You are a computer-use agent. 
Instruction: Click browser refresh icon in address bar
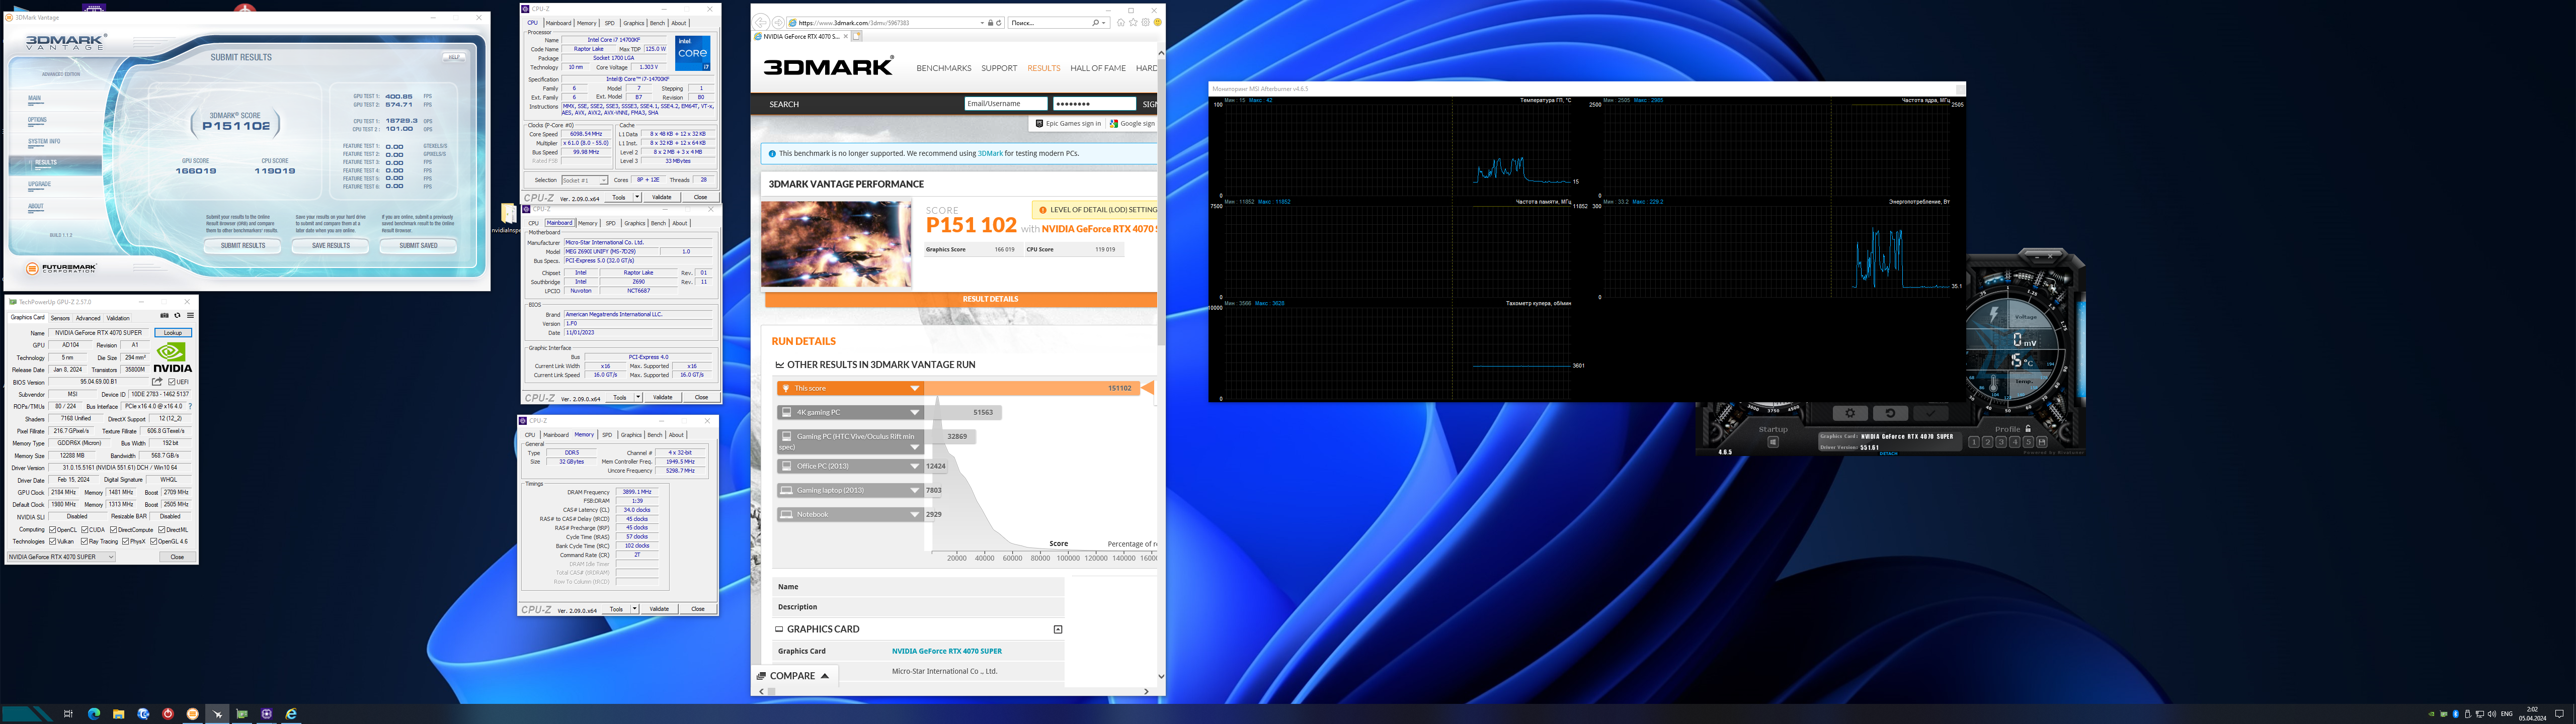(999, 23)
